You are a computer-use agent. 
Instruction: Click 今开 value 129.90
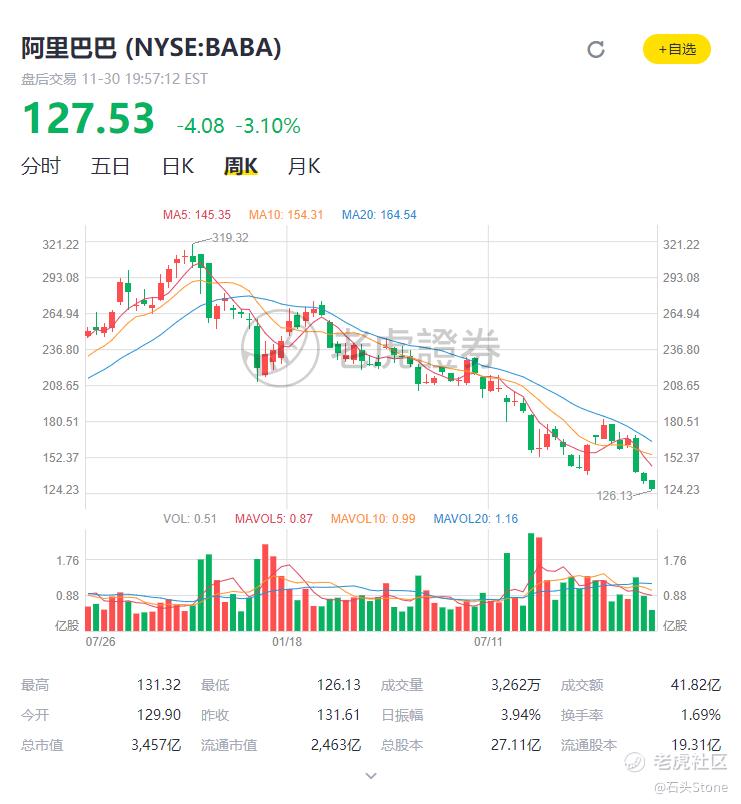(x=159, y=715)
